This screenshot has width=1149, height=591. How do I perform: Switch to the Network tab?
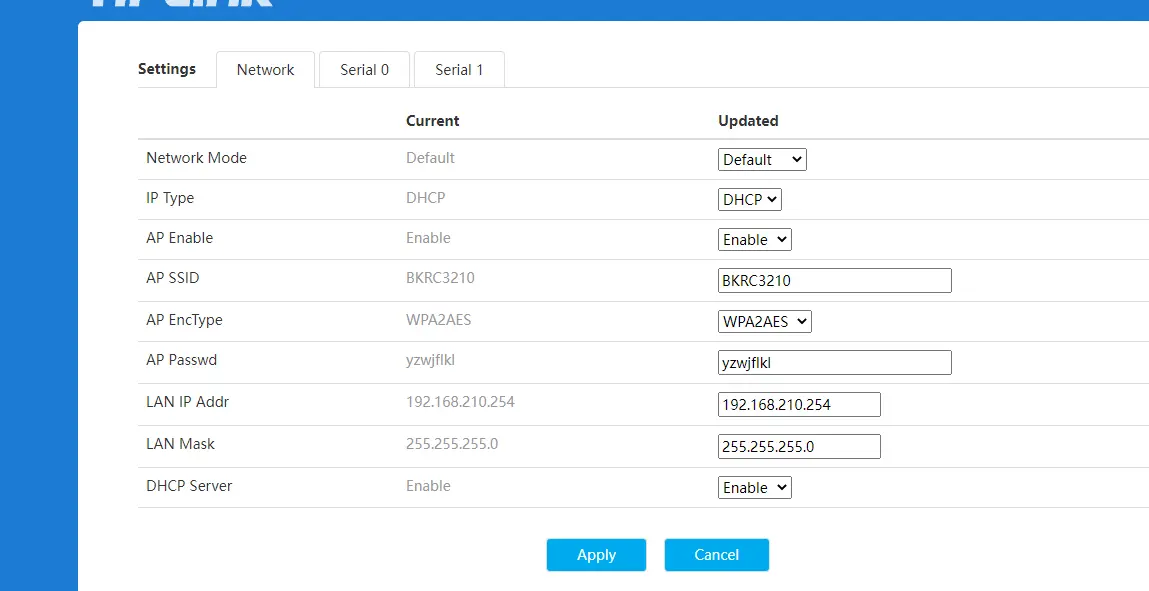tap(265, 70)
